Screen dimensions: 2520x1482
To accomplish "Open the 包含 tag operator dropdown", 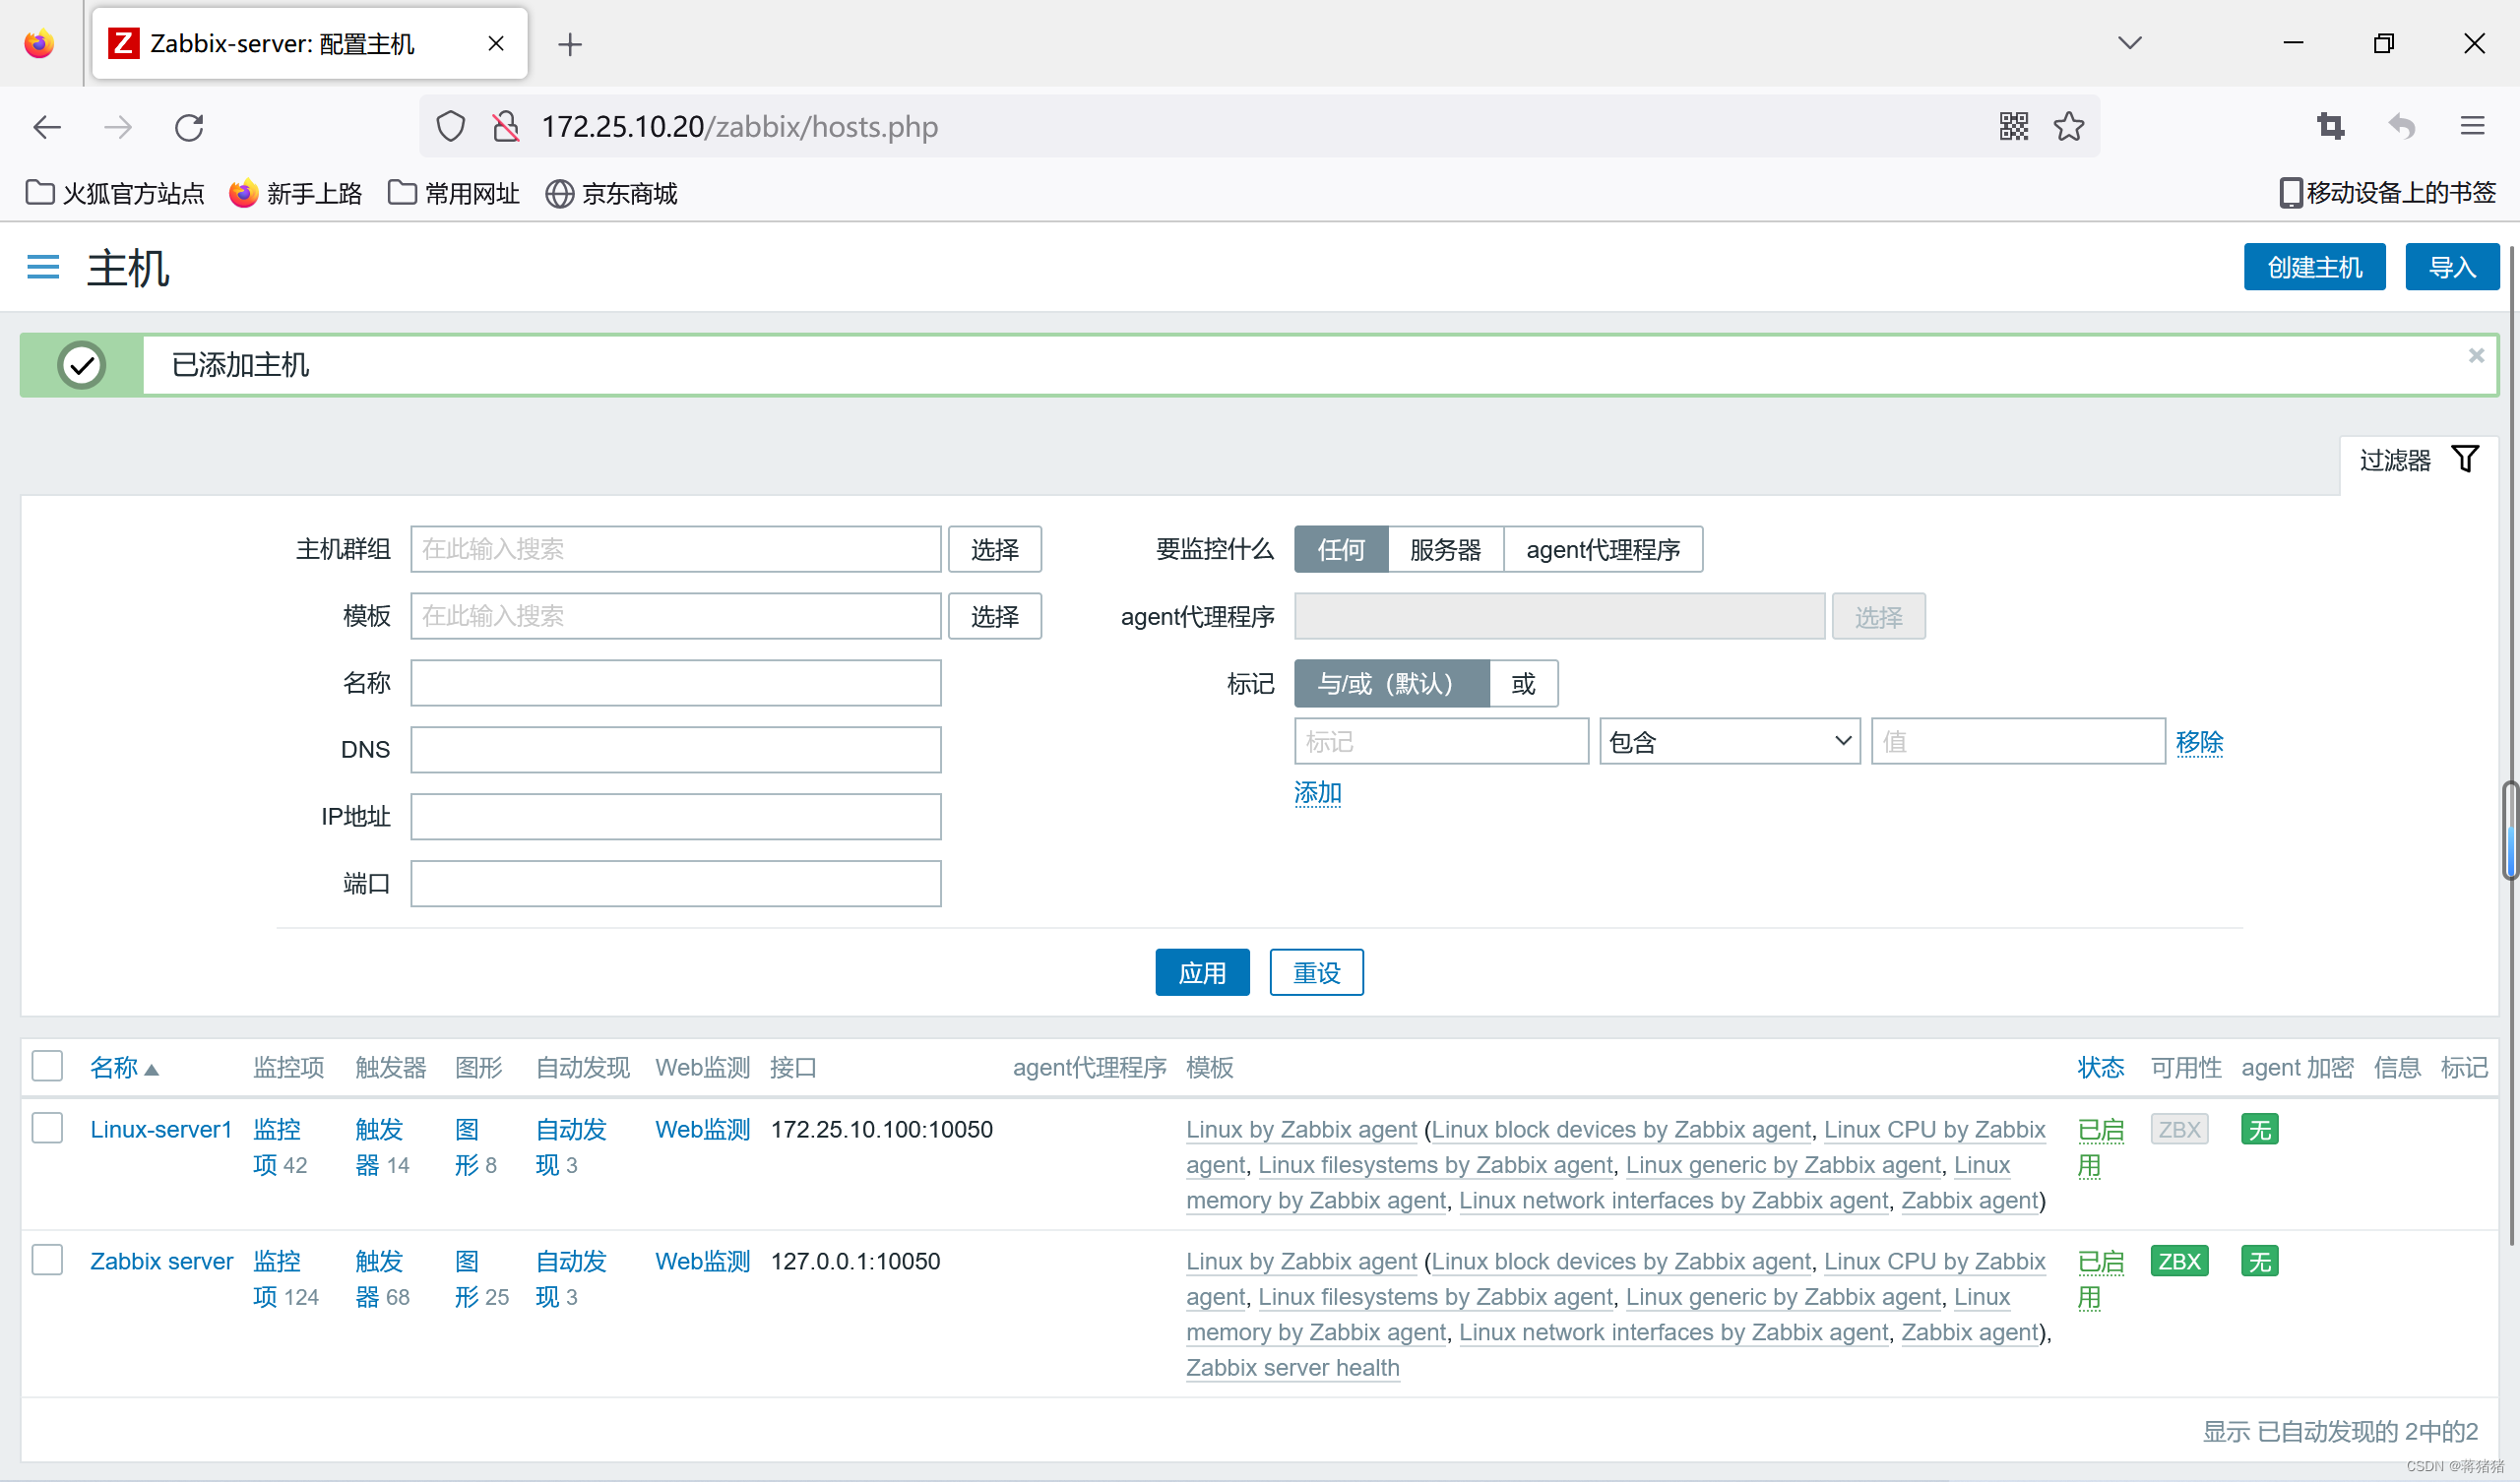I will click(x=1730, y=741).
